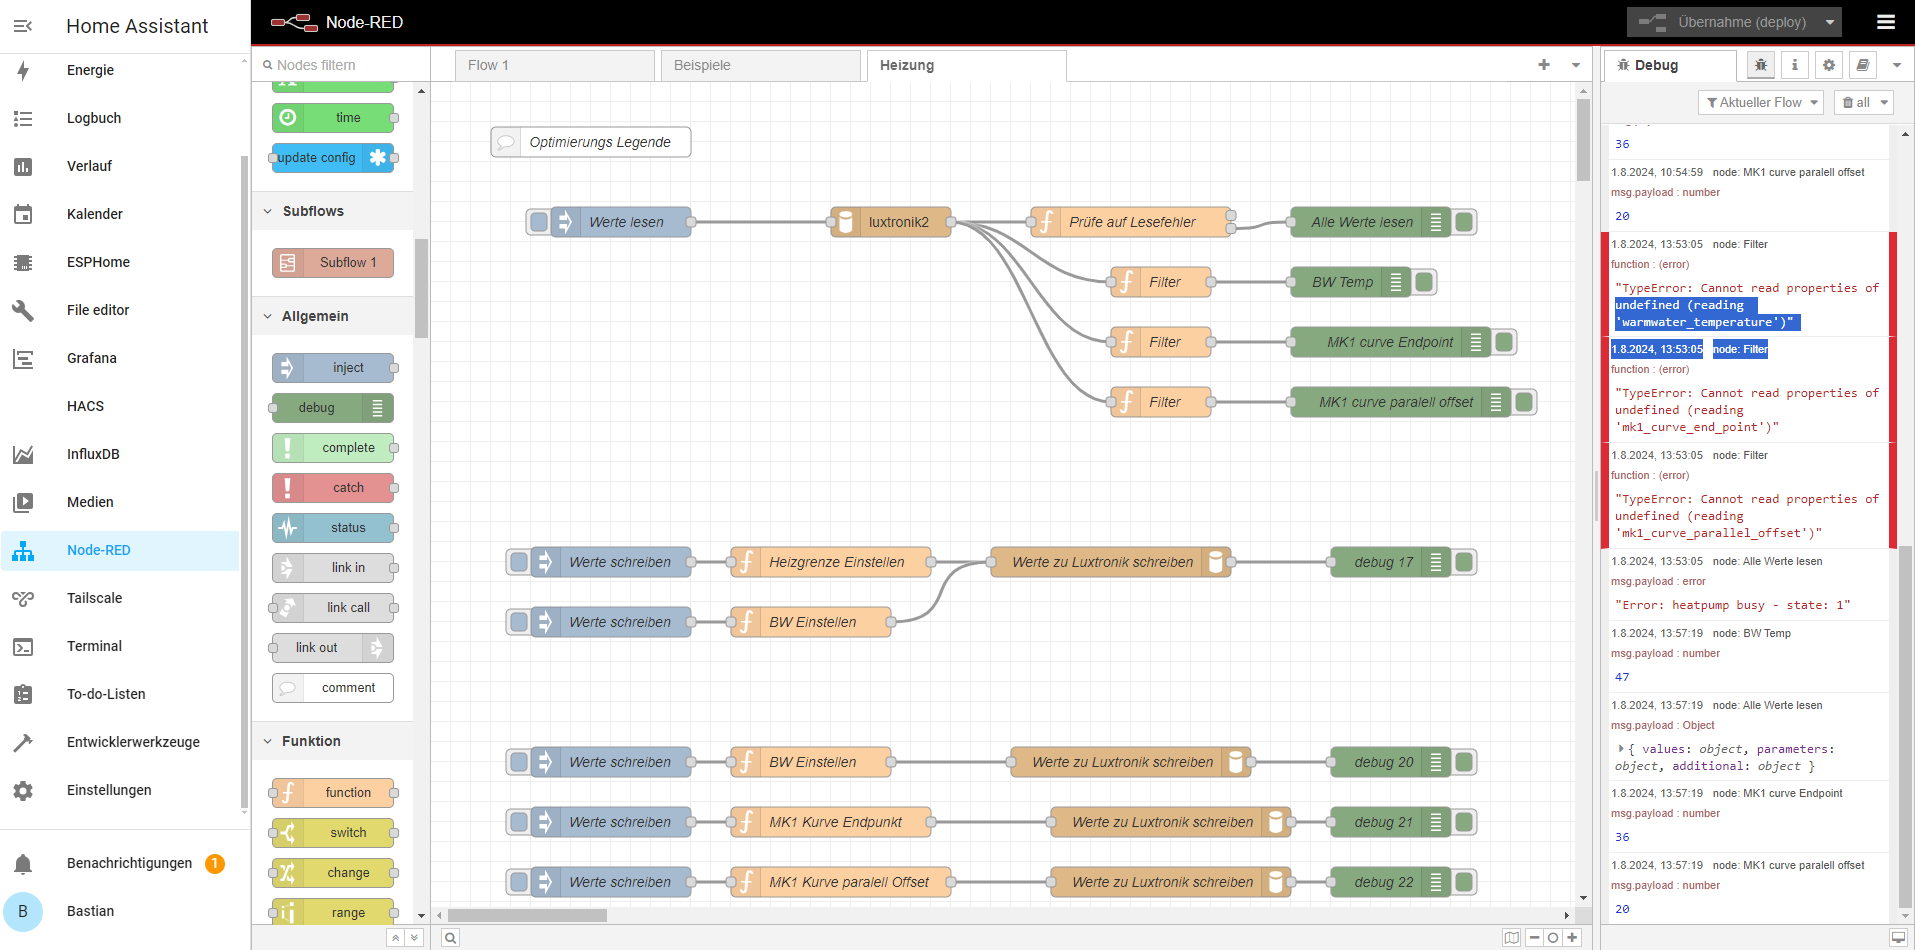Click the 'Nodes filtern' search field
Viewport: 1915px width, 950px height.
pyautogui.click(x=340, y=65)
